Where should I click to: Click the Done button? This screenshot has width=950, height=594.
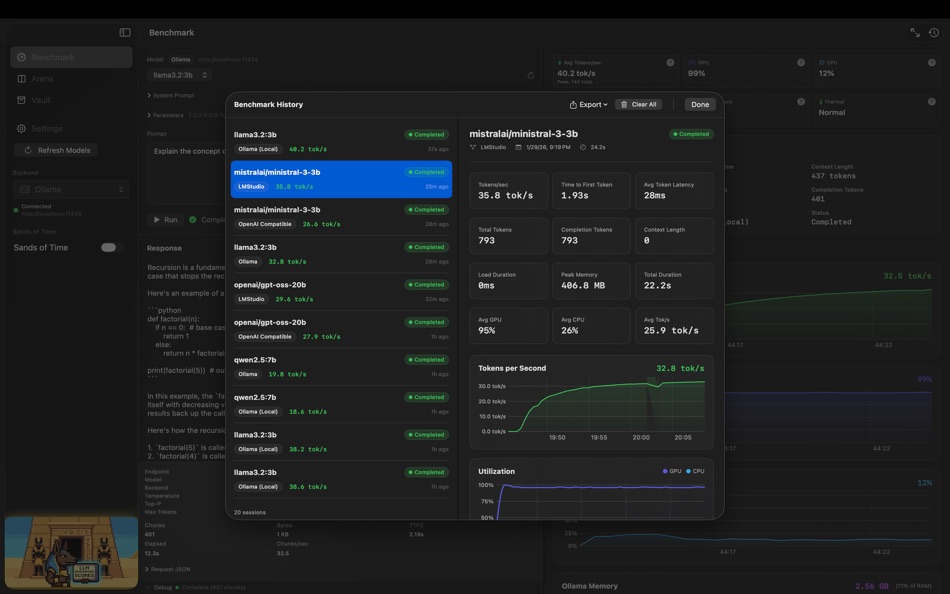pos(700,104)
